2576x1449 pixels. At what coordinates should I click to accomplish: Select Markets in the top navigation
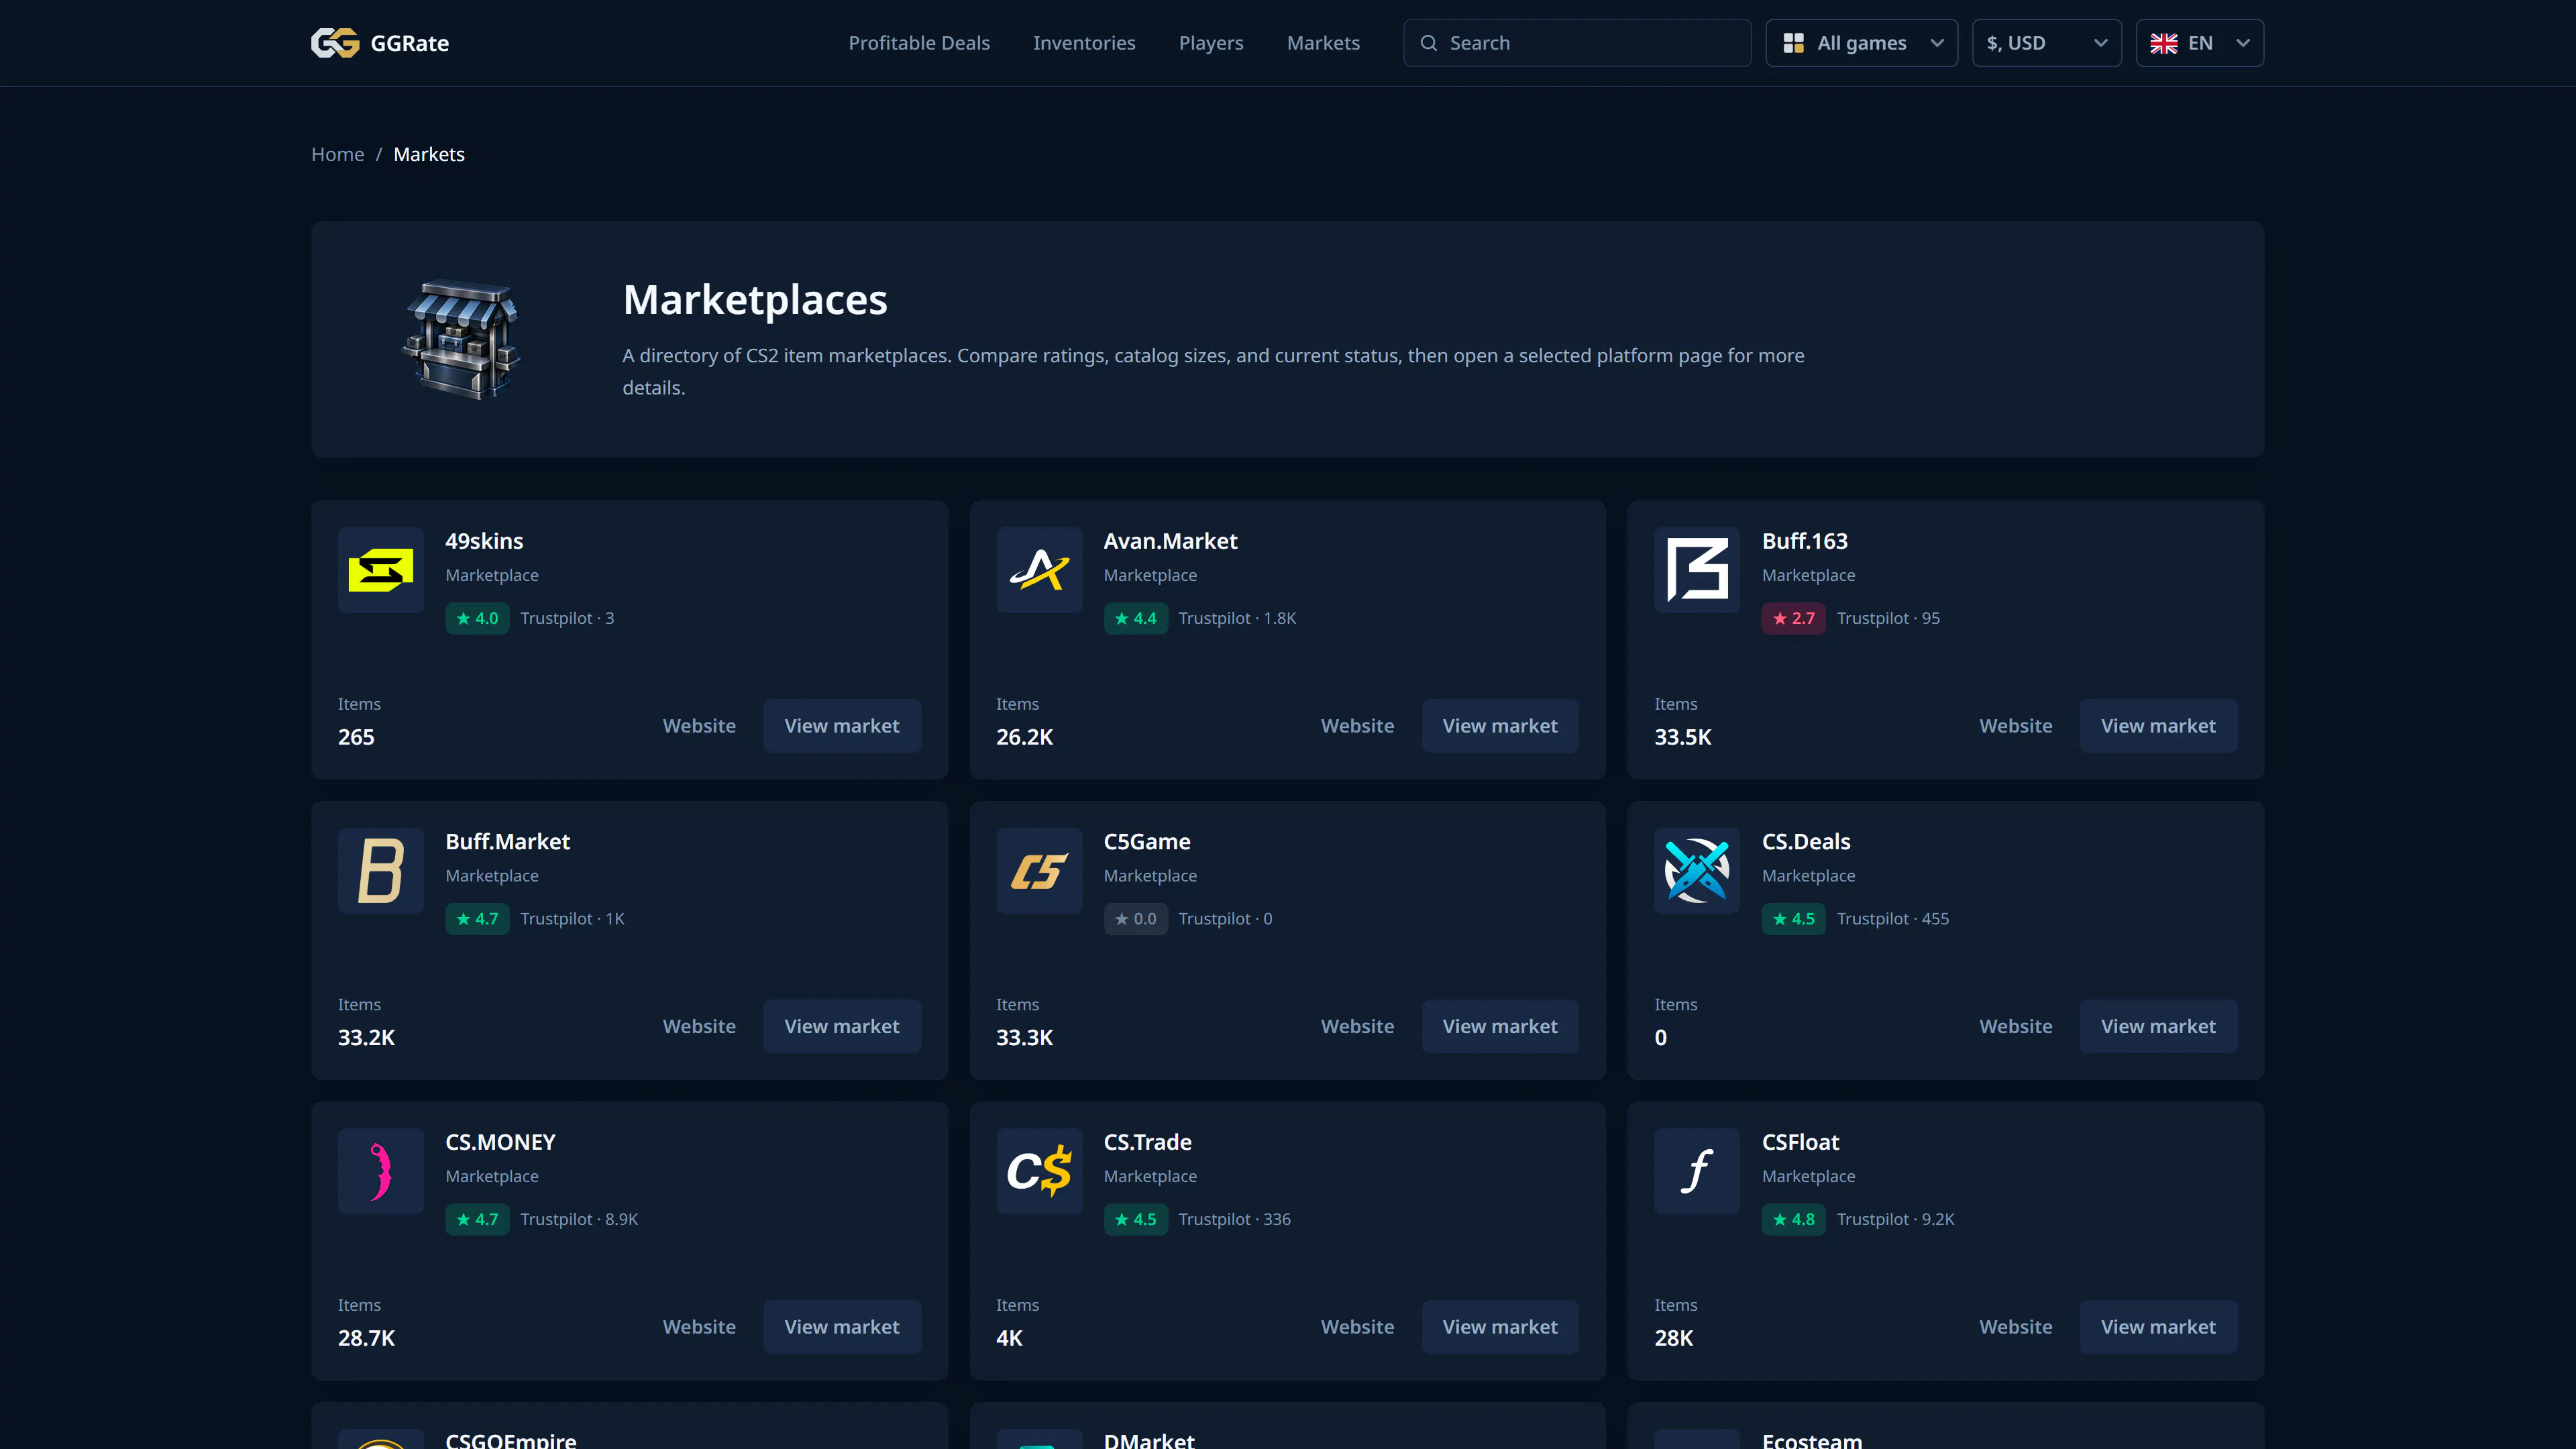(x=1323, y=43)
